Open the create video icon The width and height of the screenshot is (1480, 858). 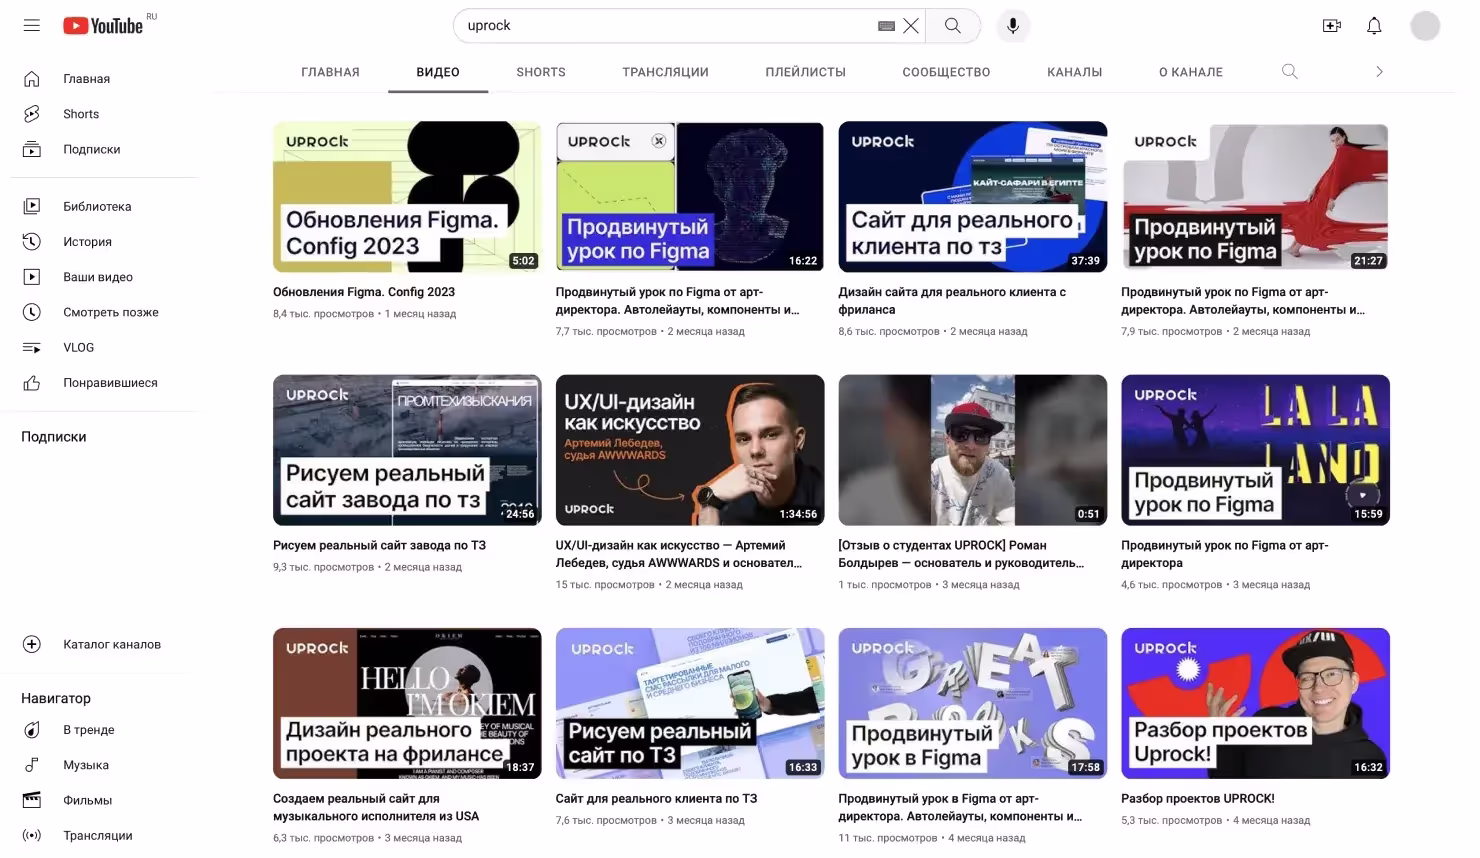point(1331,26)
